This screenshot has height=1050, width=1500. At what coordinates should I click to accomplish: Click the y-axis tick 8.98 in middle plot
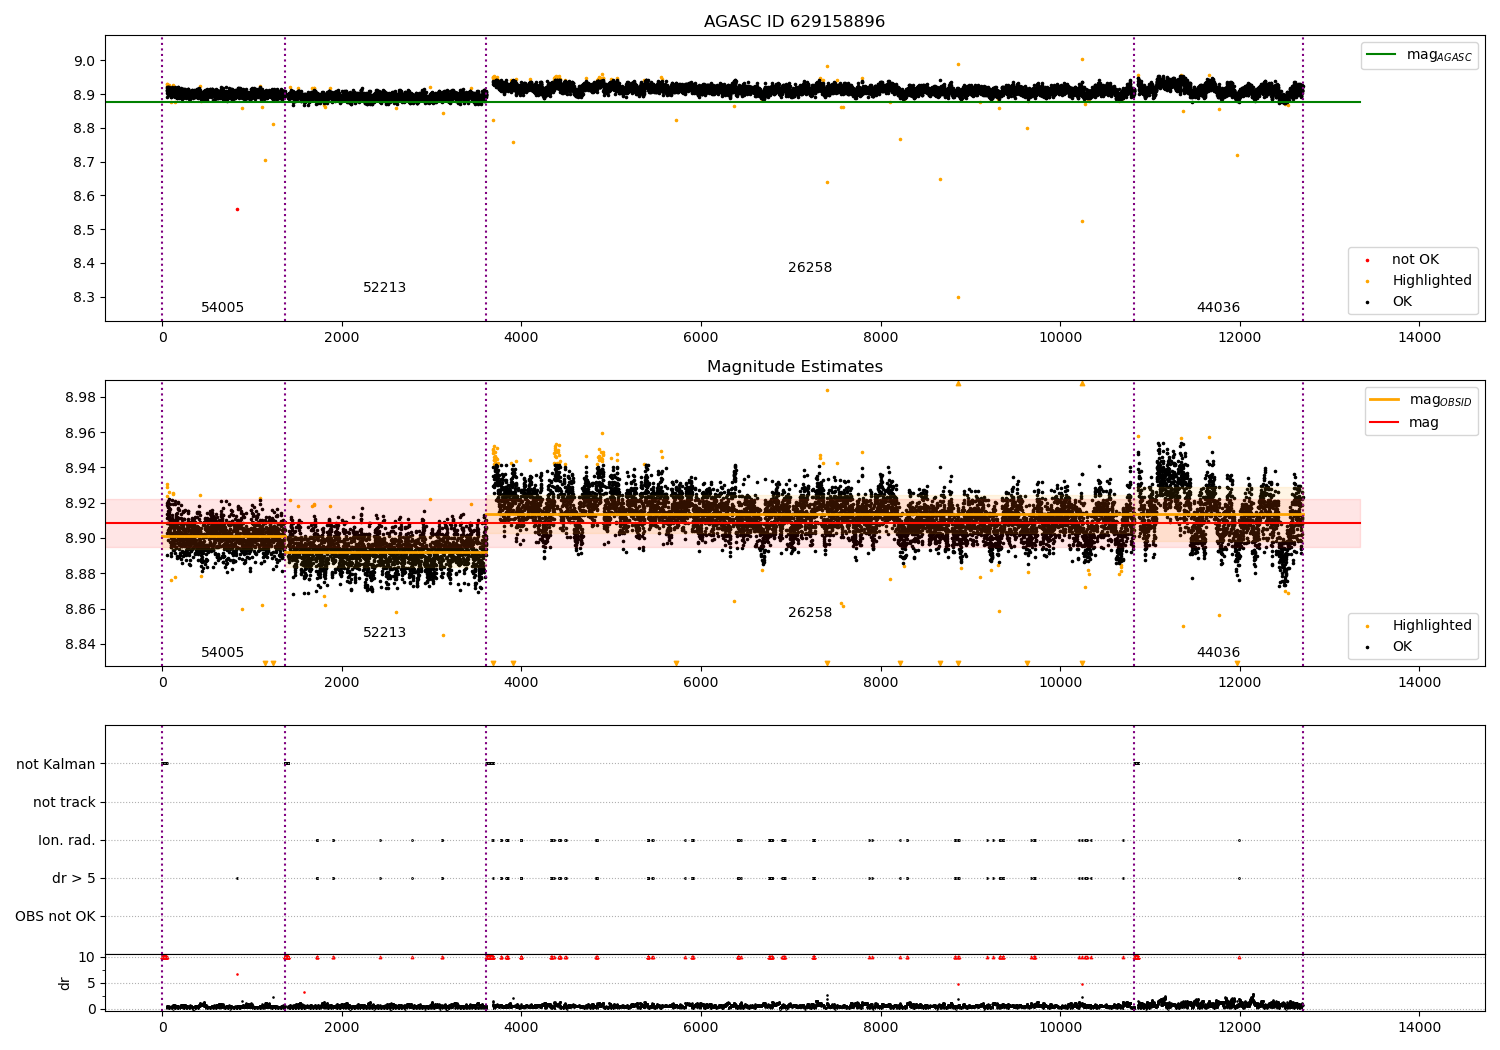tap(79, 398)
